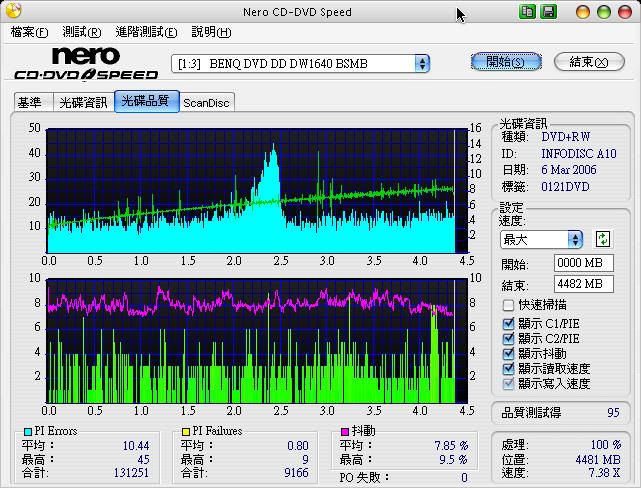Click the PI Failures maximum value 9
Image resolution: width=641 pixels, height=488 pixels.
point(305,460)
